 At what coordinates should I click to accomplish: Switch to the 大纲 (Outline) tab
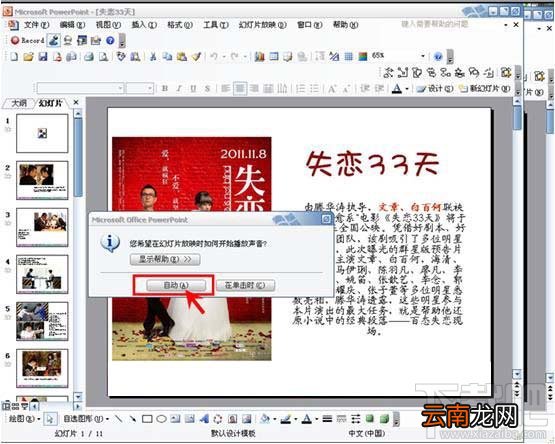tap(19, 103)
